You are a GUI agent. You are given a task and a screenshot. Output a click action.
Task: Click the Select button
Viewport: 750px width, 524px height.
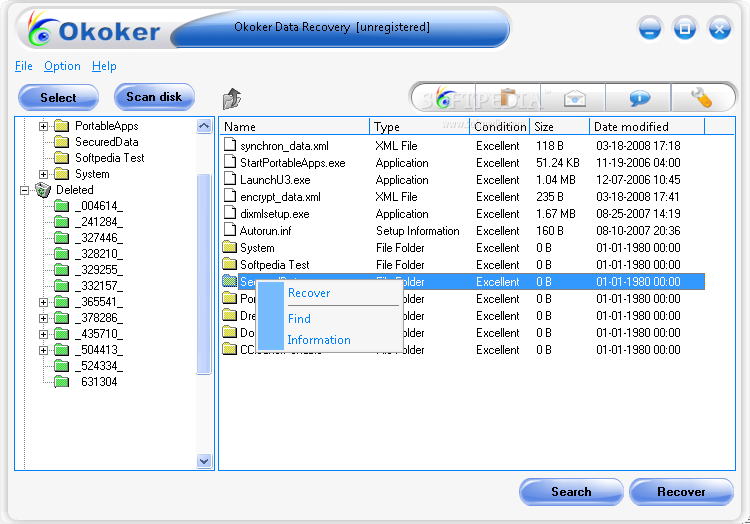58,98
